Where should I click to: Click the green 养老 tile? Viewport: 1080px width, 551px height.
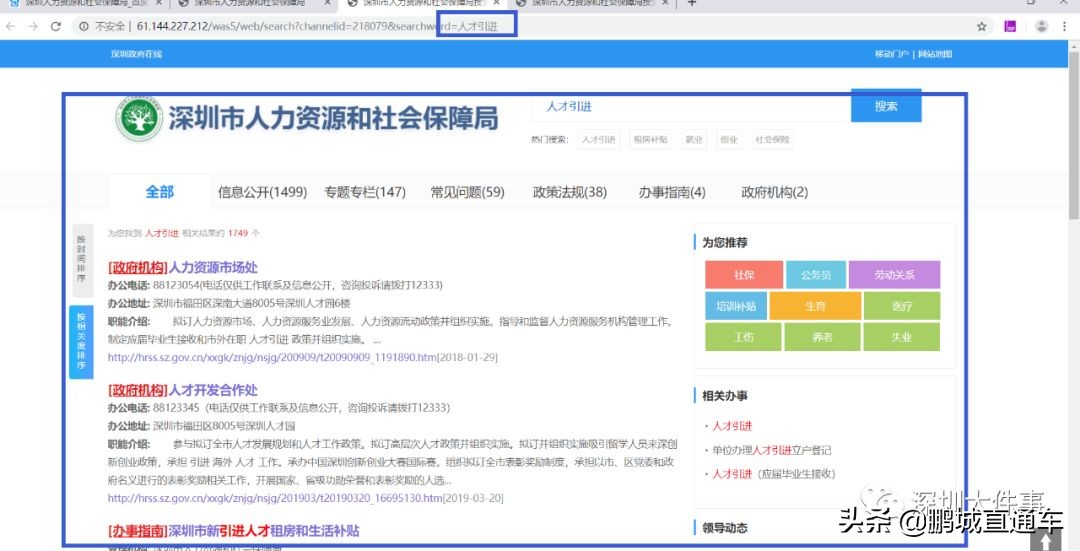tap(822, 337)
